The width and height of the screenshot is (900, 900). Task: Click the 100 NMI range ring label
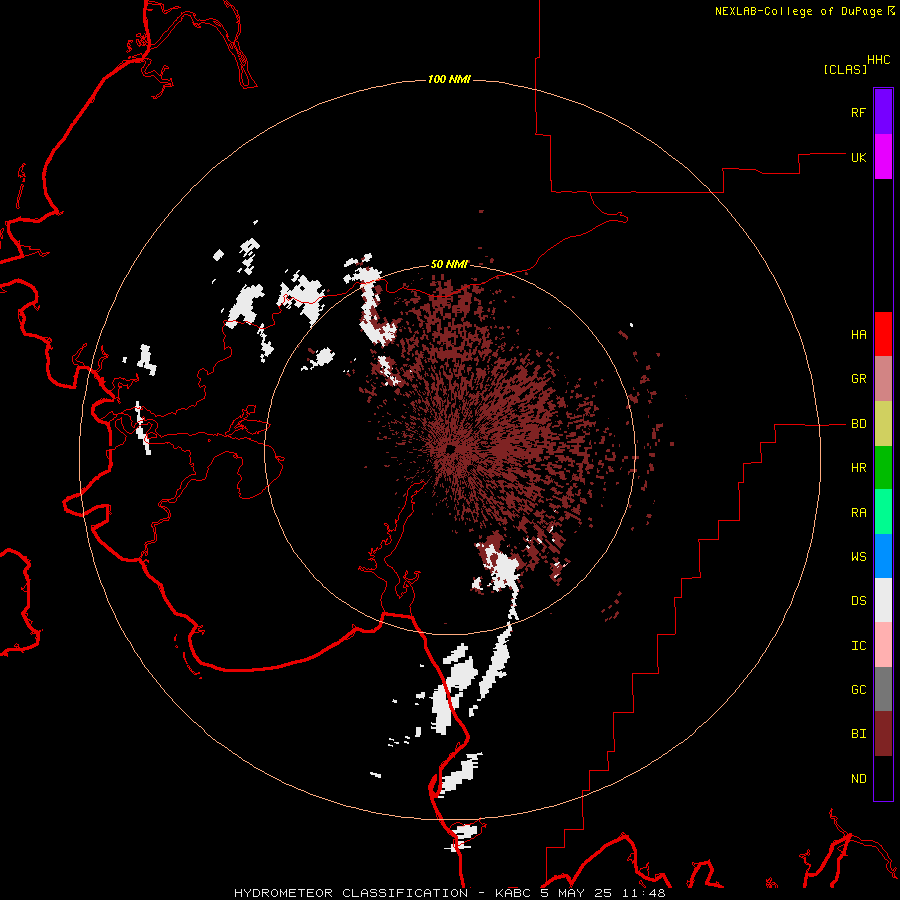[x=449, y=79]
